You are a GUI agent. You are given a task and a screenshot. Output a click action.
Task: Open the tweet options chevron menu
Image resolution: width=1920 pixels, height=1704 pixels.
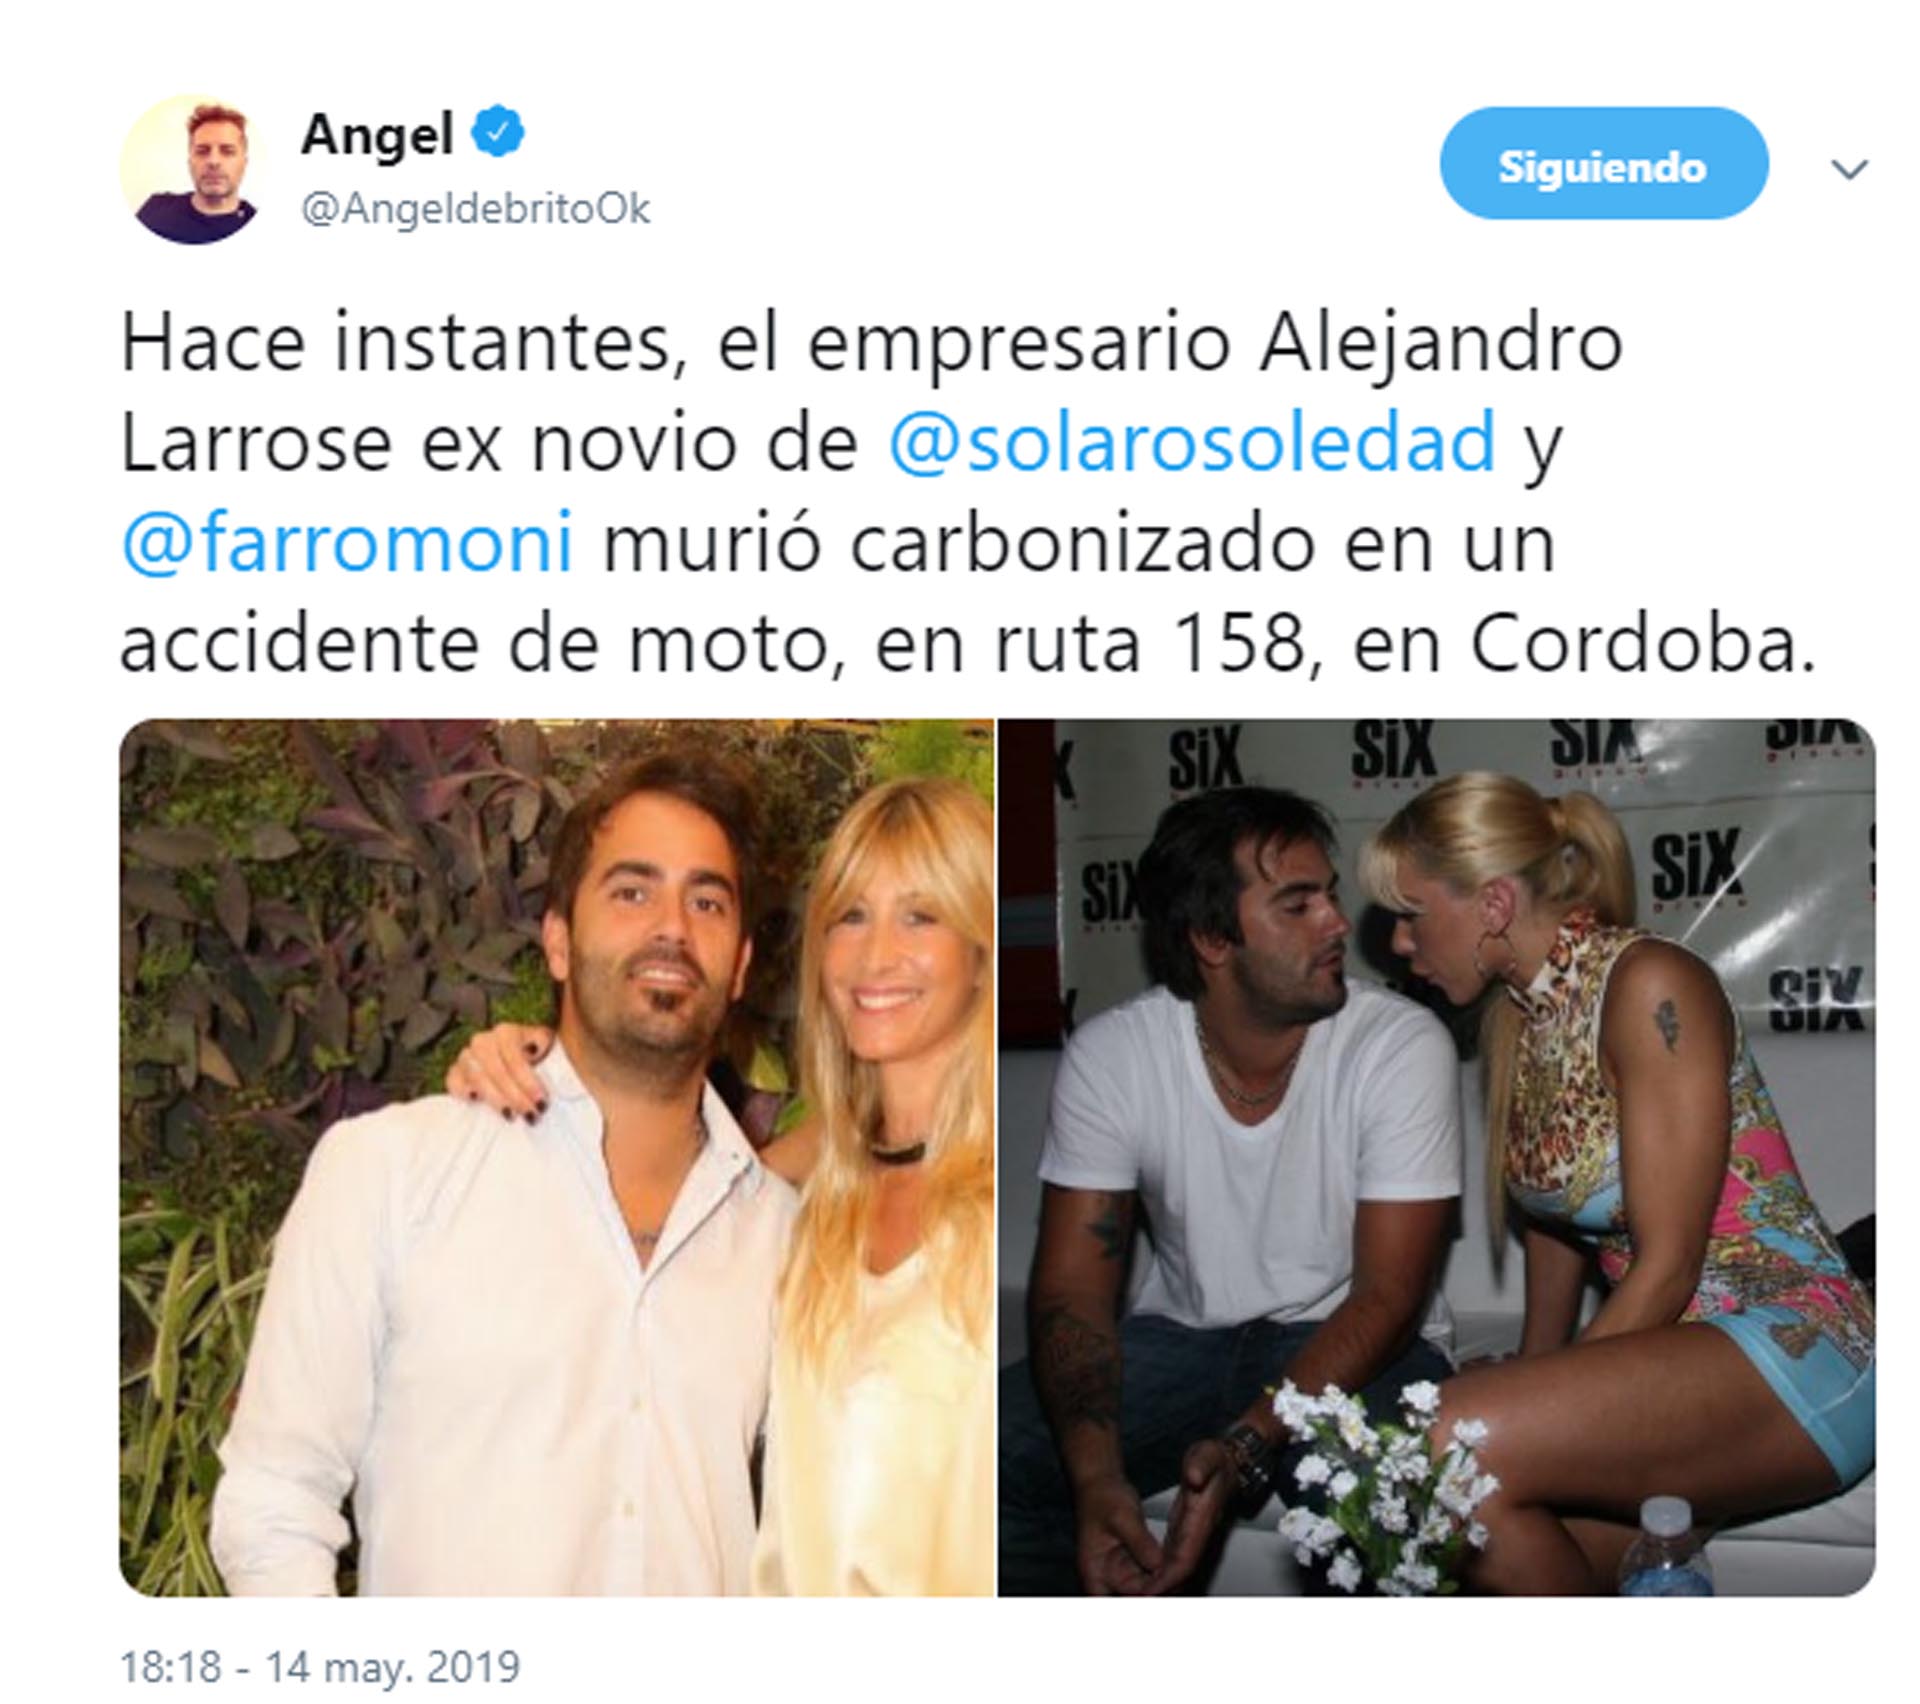pyautogui.click(x=1849, y=169)
